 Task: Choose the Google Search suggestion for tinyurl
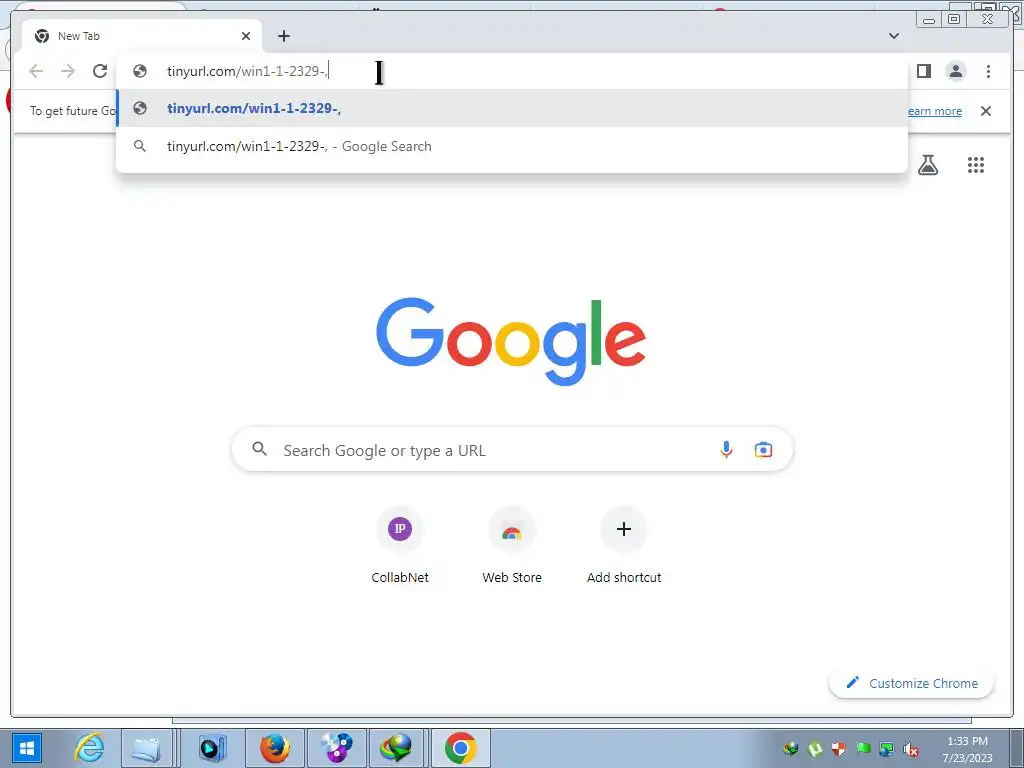coord(512,146)
